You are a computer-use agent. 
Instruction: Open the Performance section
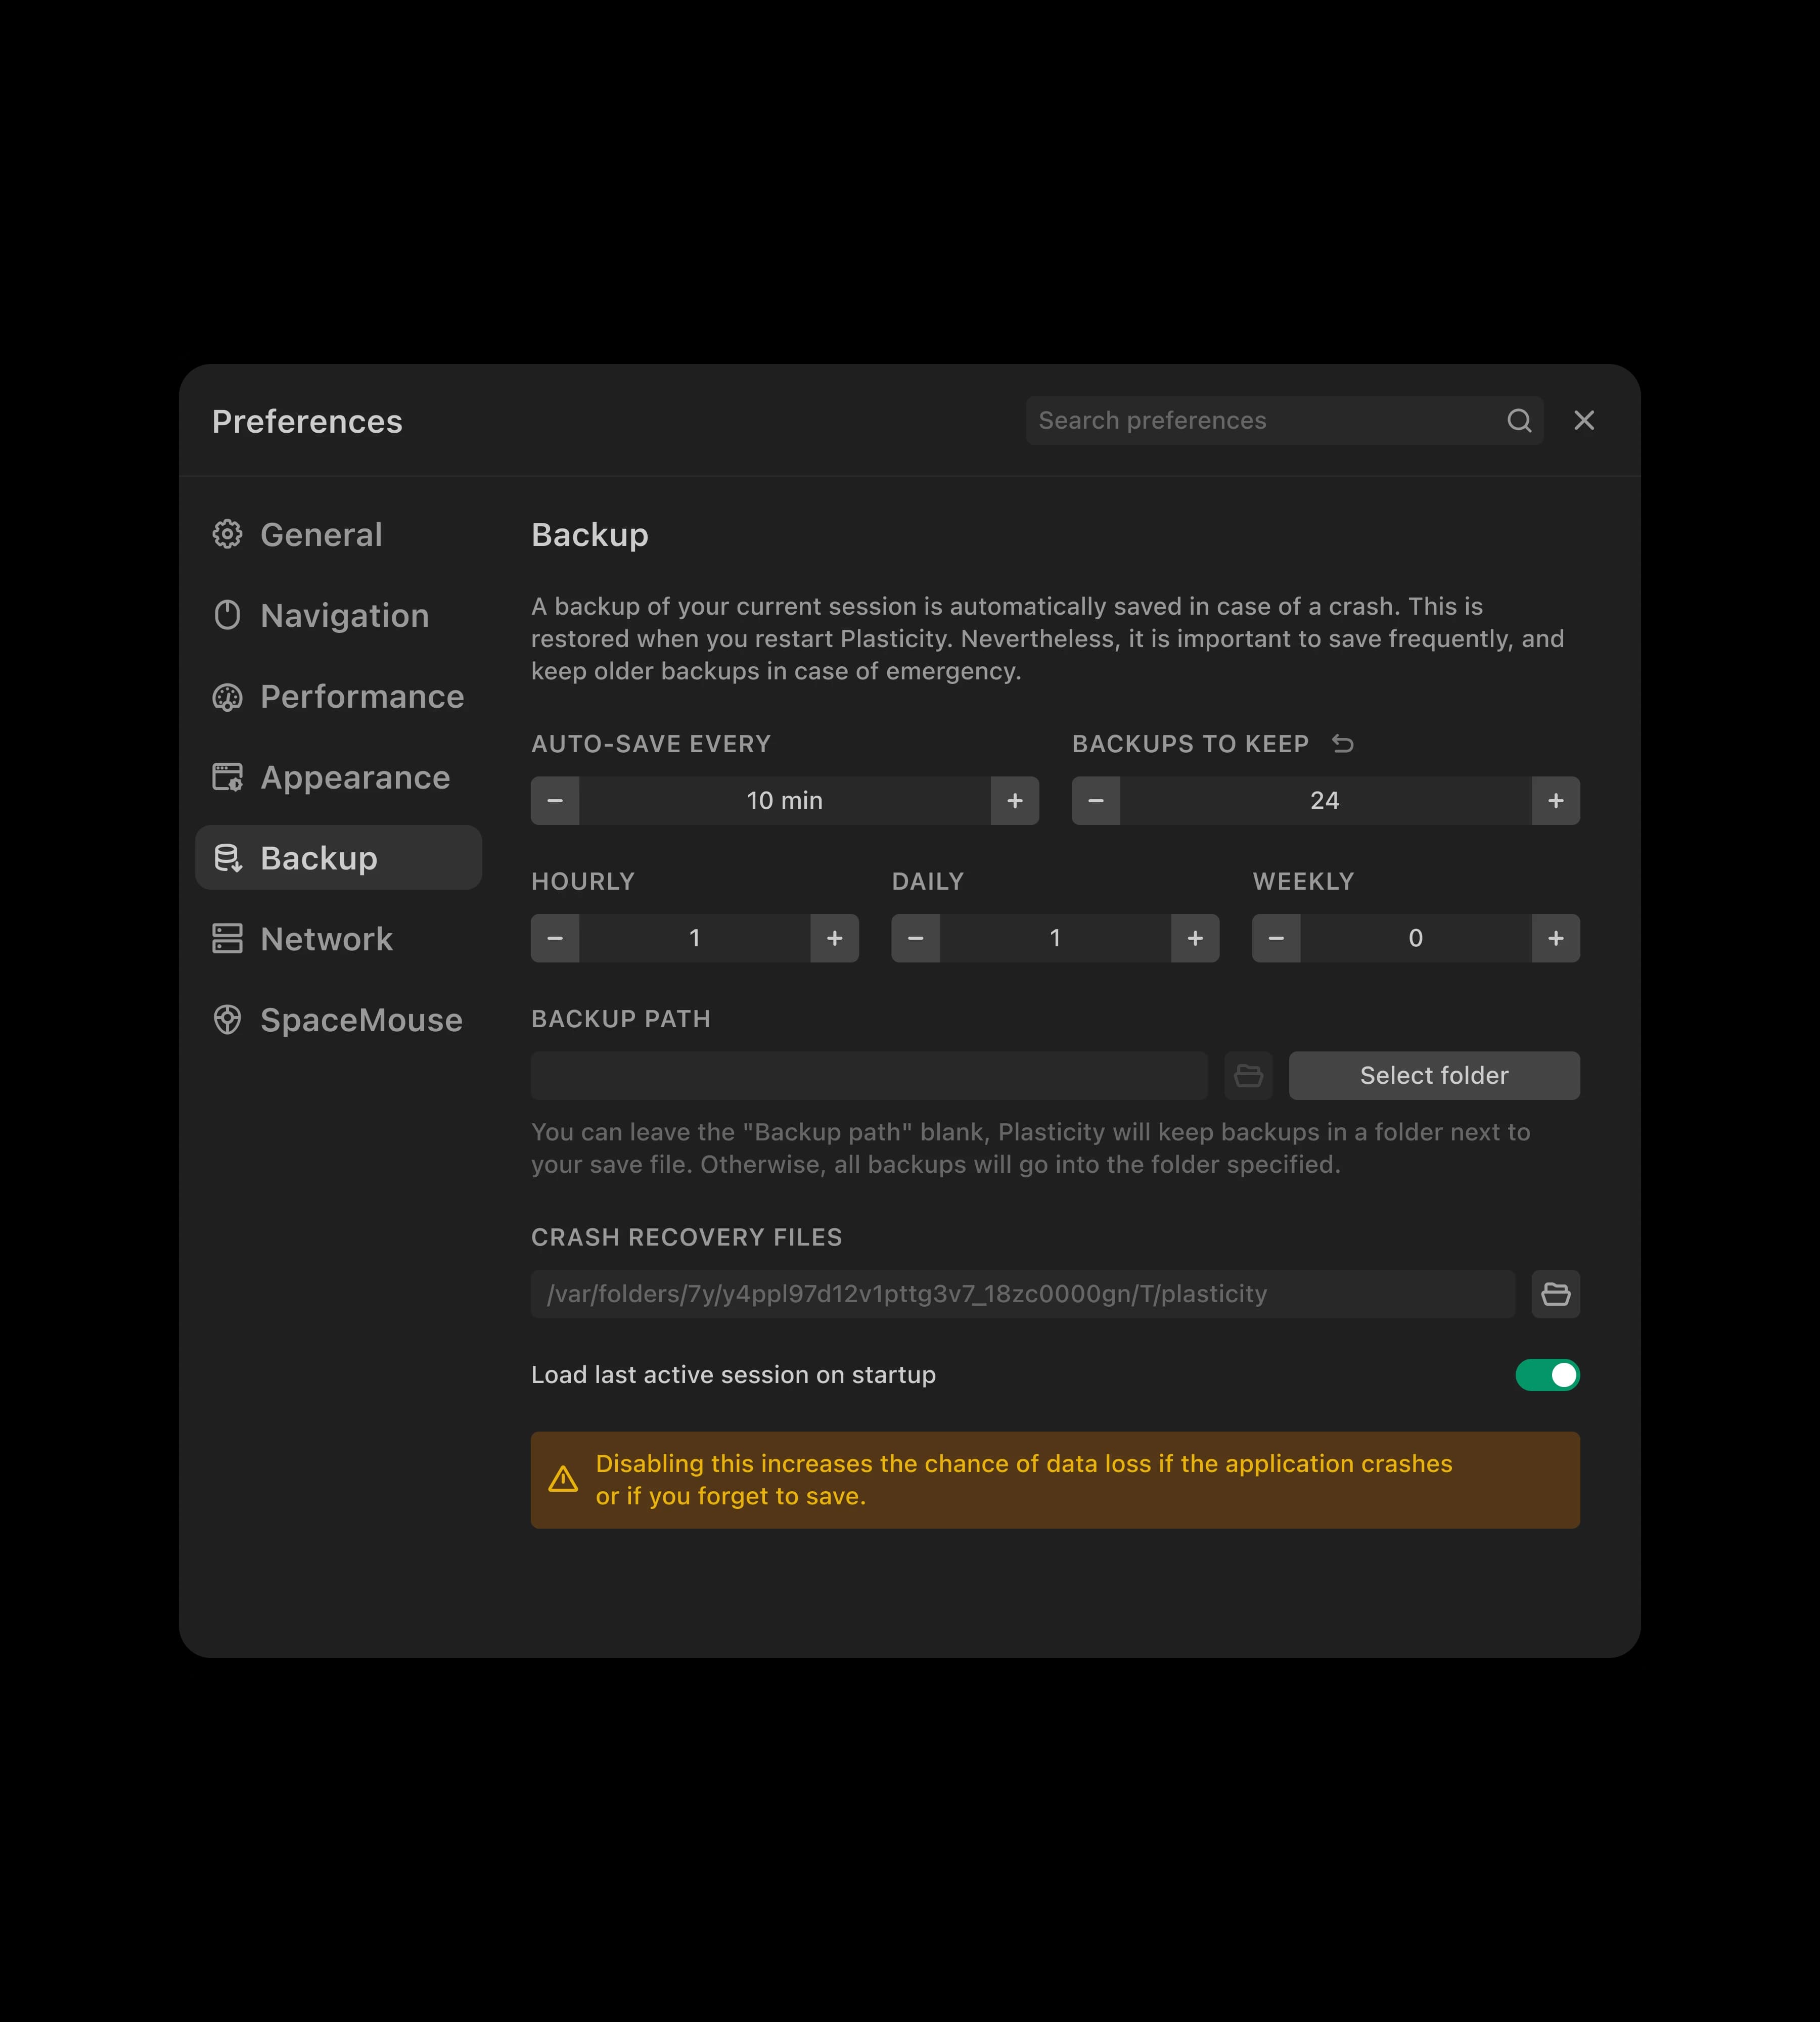tap(338, 697)
